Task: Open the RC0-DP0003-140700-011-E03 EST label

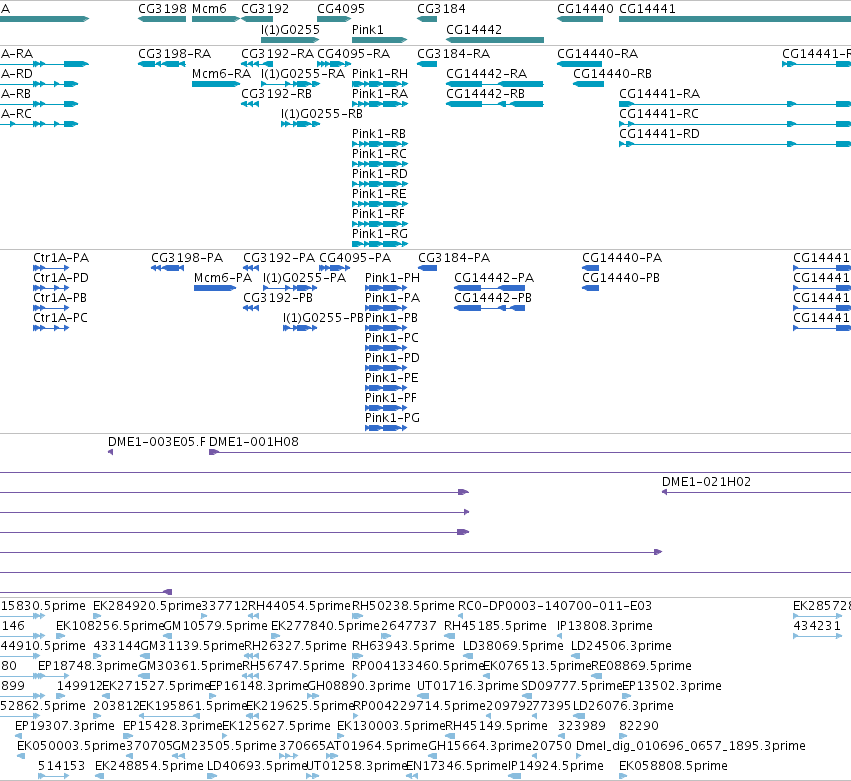Action: (555, 606)
